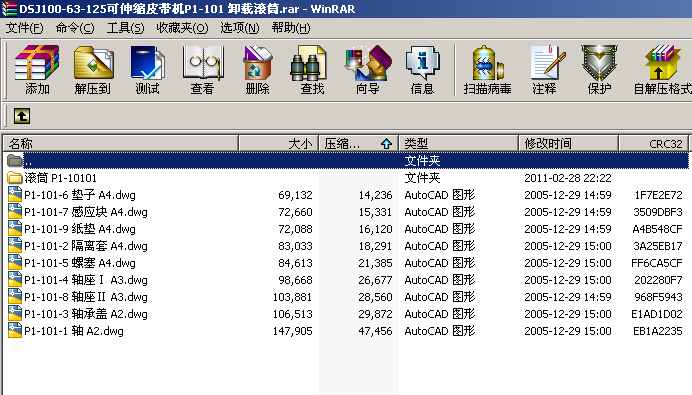Select file name P1-101-7 感应块 A4.dwg
Viewport: 692px width, 395px height.
(86, 212)
